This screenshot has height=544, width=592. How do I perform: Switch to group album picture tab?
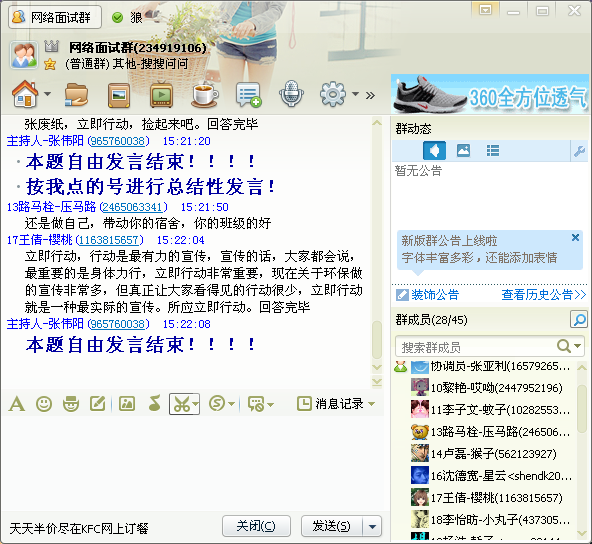[x=463, y=151]
